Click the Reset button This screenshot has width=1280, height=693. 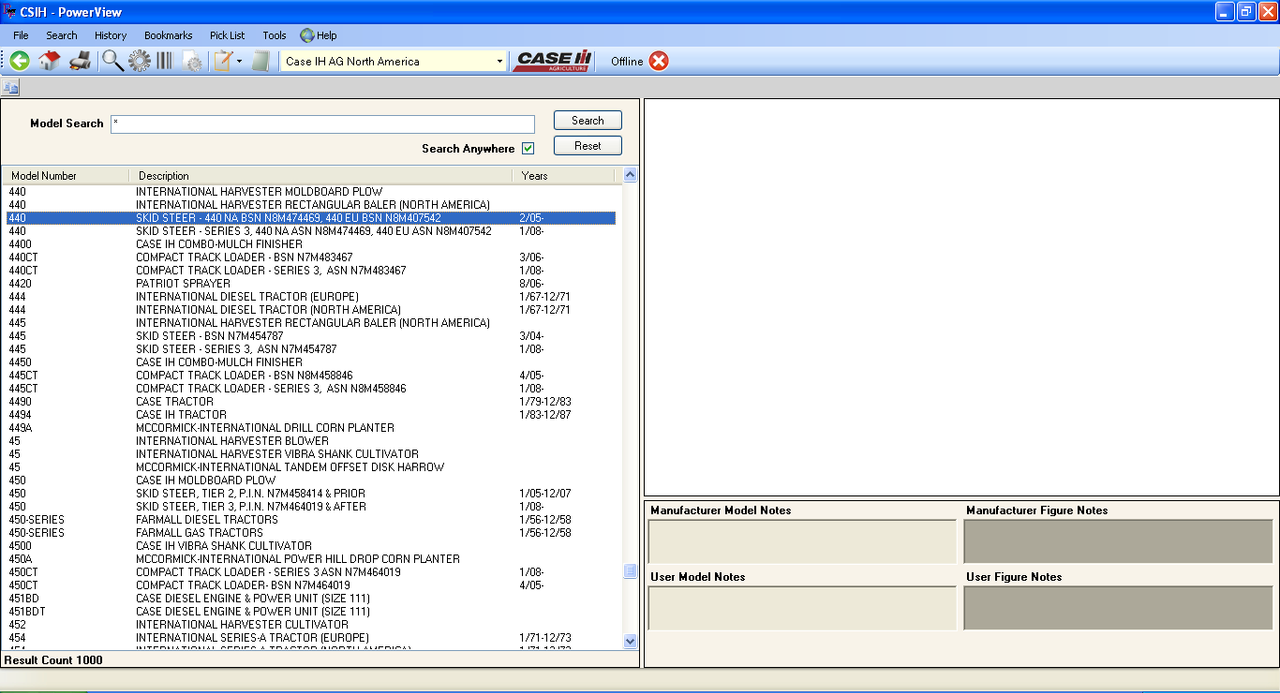pyautogui.click(x=588, y=146)
